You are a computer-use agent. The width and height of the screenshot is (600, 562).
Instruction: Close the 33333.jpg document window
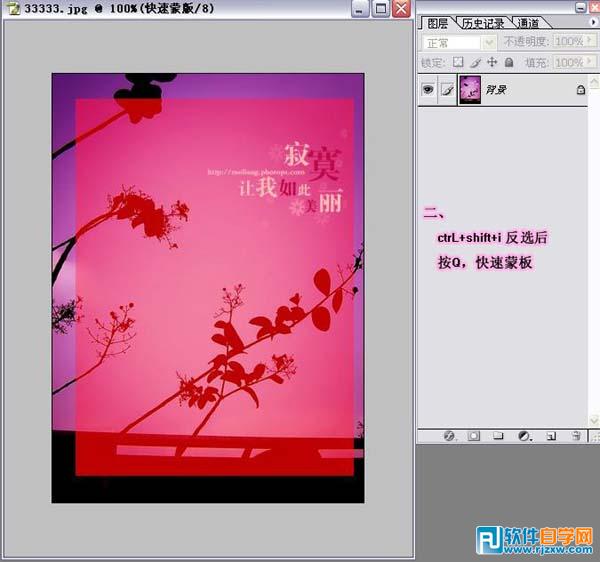(401, 9)
